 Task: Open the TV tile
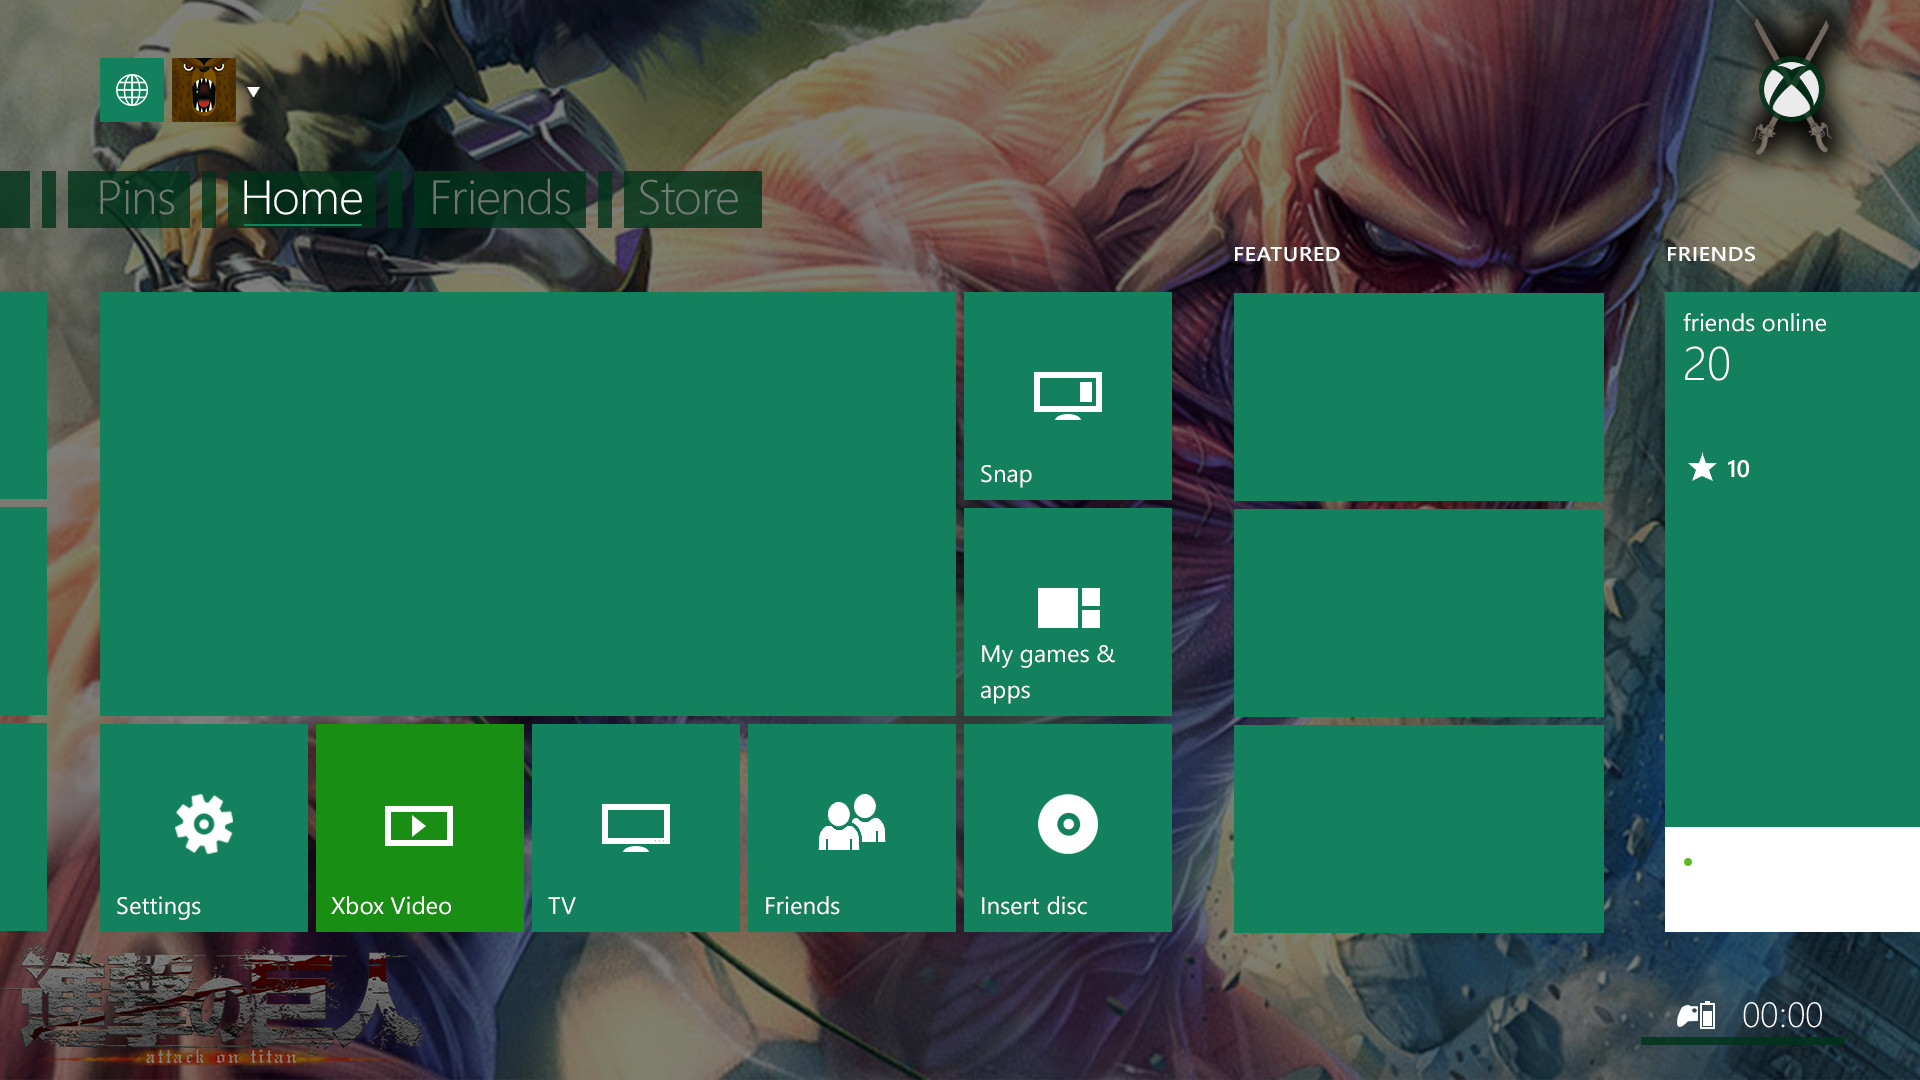click(635, 828)
